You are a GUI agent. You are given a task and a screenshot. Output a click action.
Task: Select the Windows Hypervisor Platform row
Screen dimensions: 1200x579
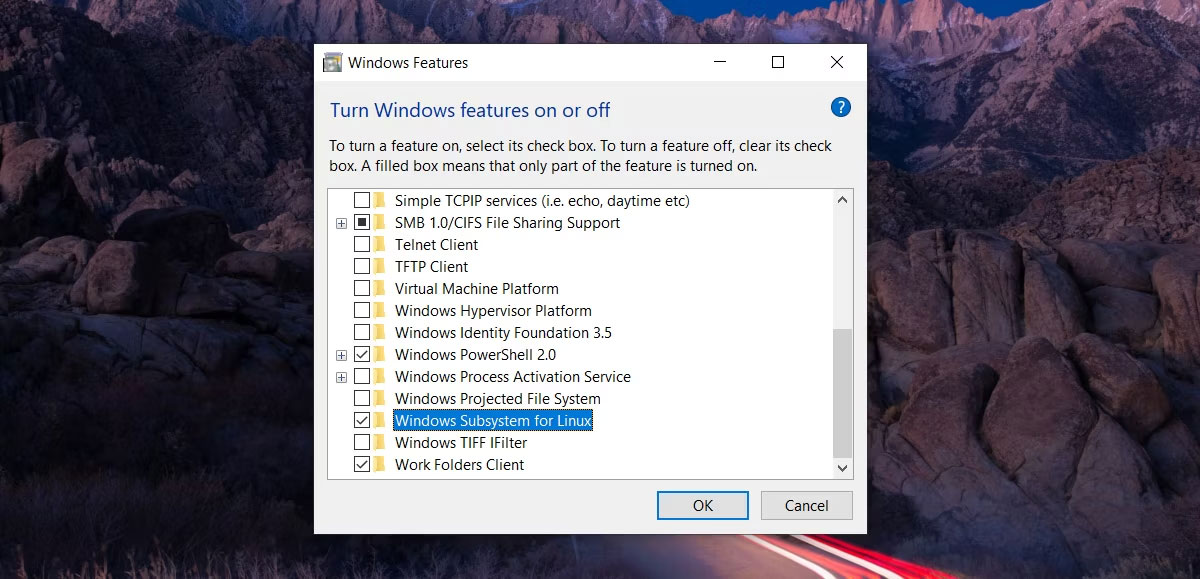492,310
